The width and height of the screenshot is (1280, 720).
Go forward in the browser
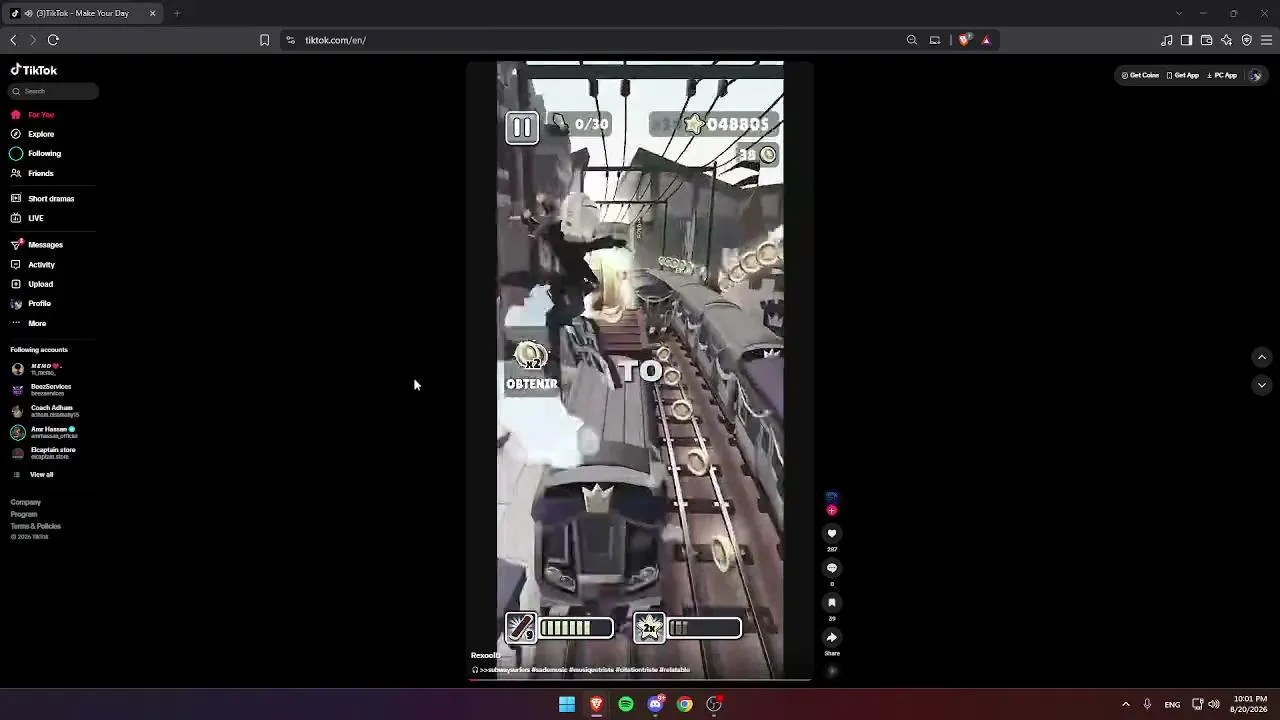click(x=33, y=40)
